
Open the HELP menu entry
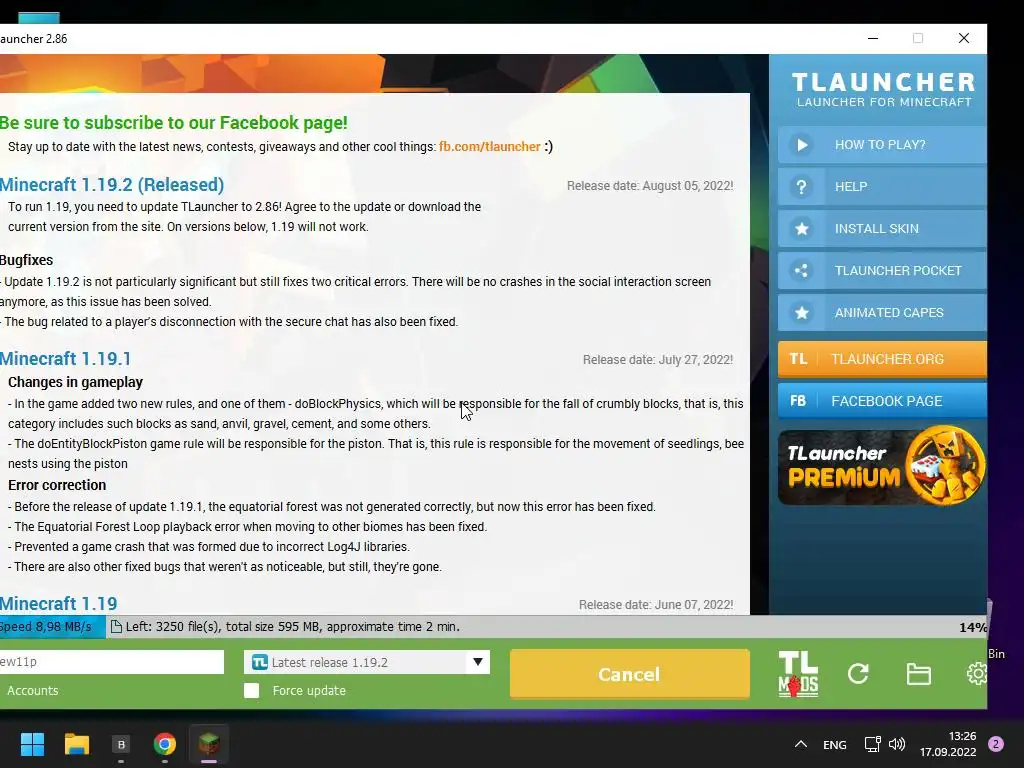point(882,187)
